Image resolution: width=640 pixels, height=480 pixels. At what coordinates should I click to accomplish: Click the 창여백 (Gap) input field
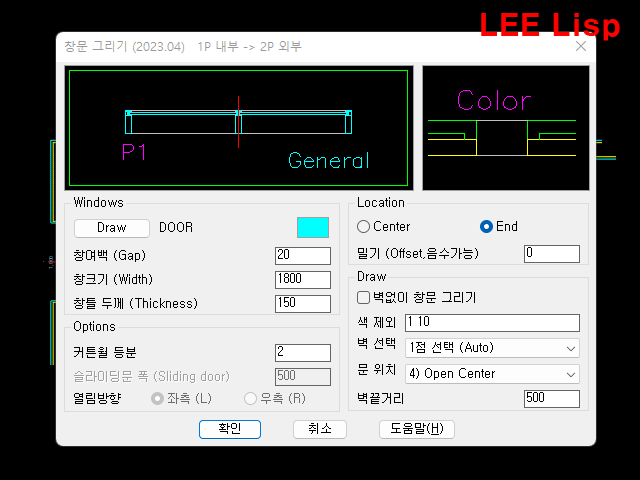pyautogui.click(x=303, y=256)
